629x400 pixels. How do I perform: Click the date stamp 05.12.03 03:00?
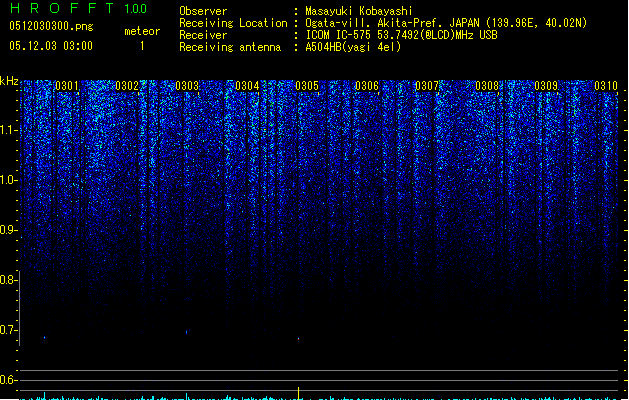pos(51,46)
